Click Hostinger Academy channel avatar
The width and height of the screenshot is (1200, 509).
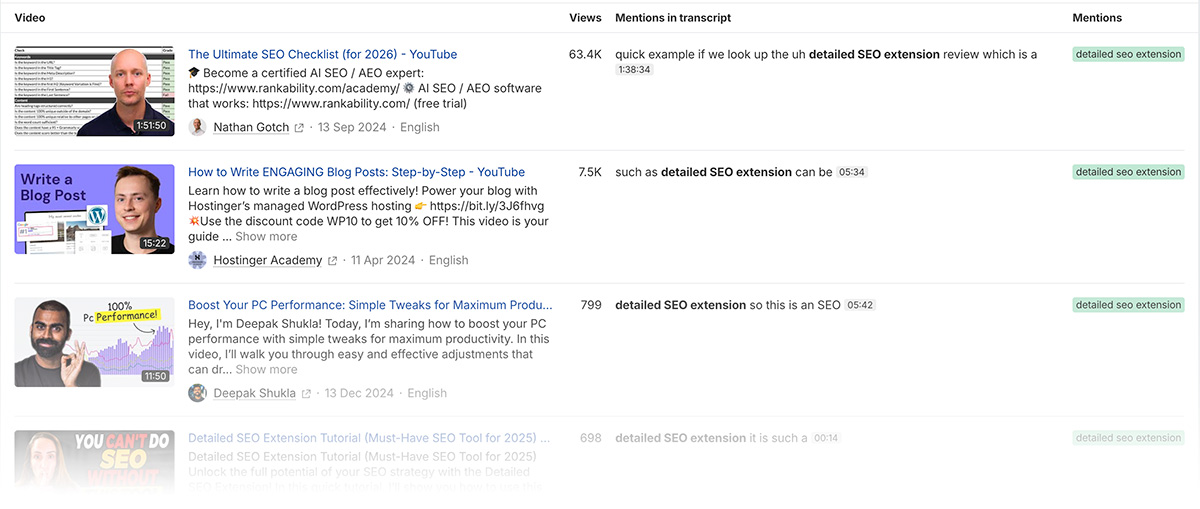198,260
